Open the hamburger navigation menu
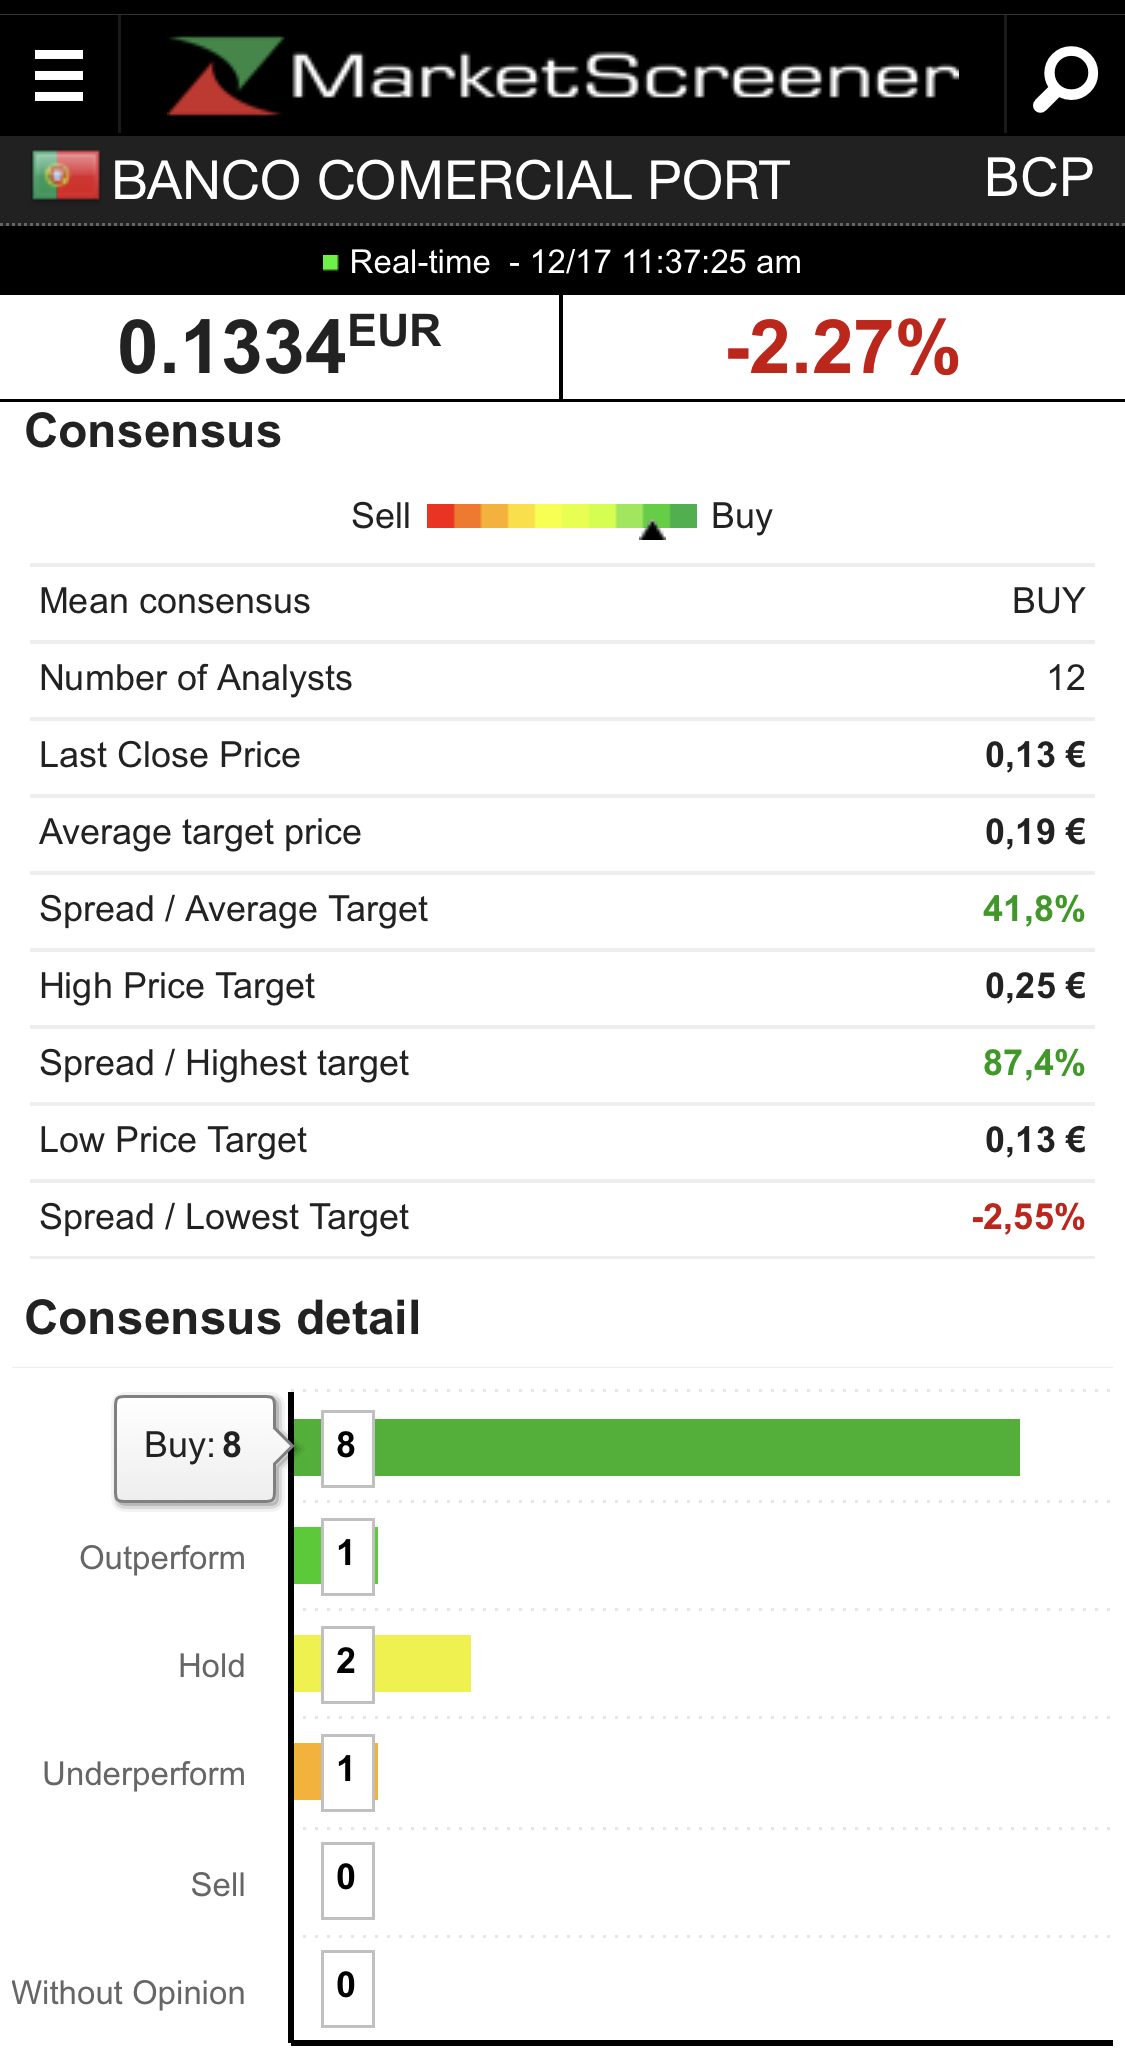 pyautogui.click(x=59, y=76)
